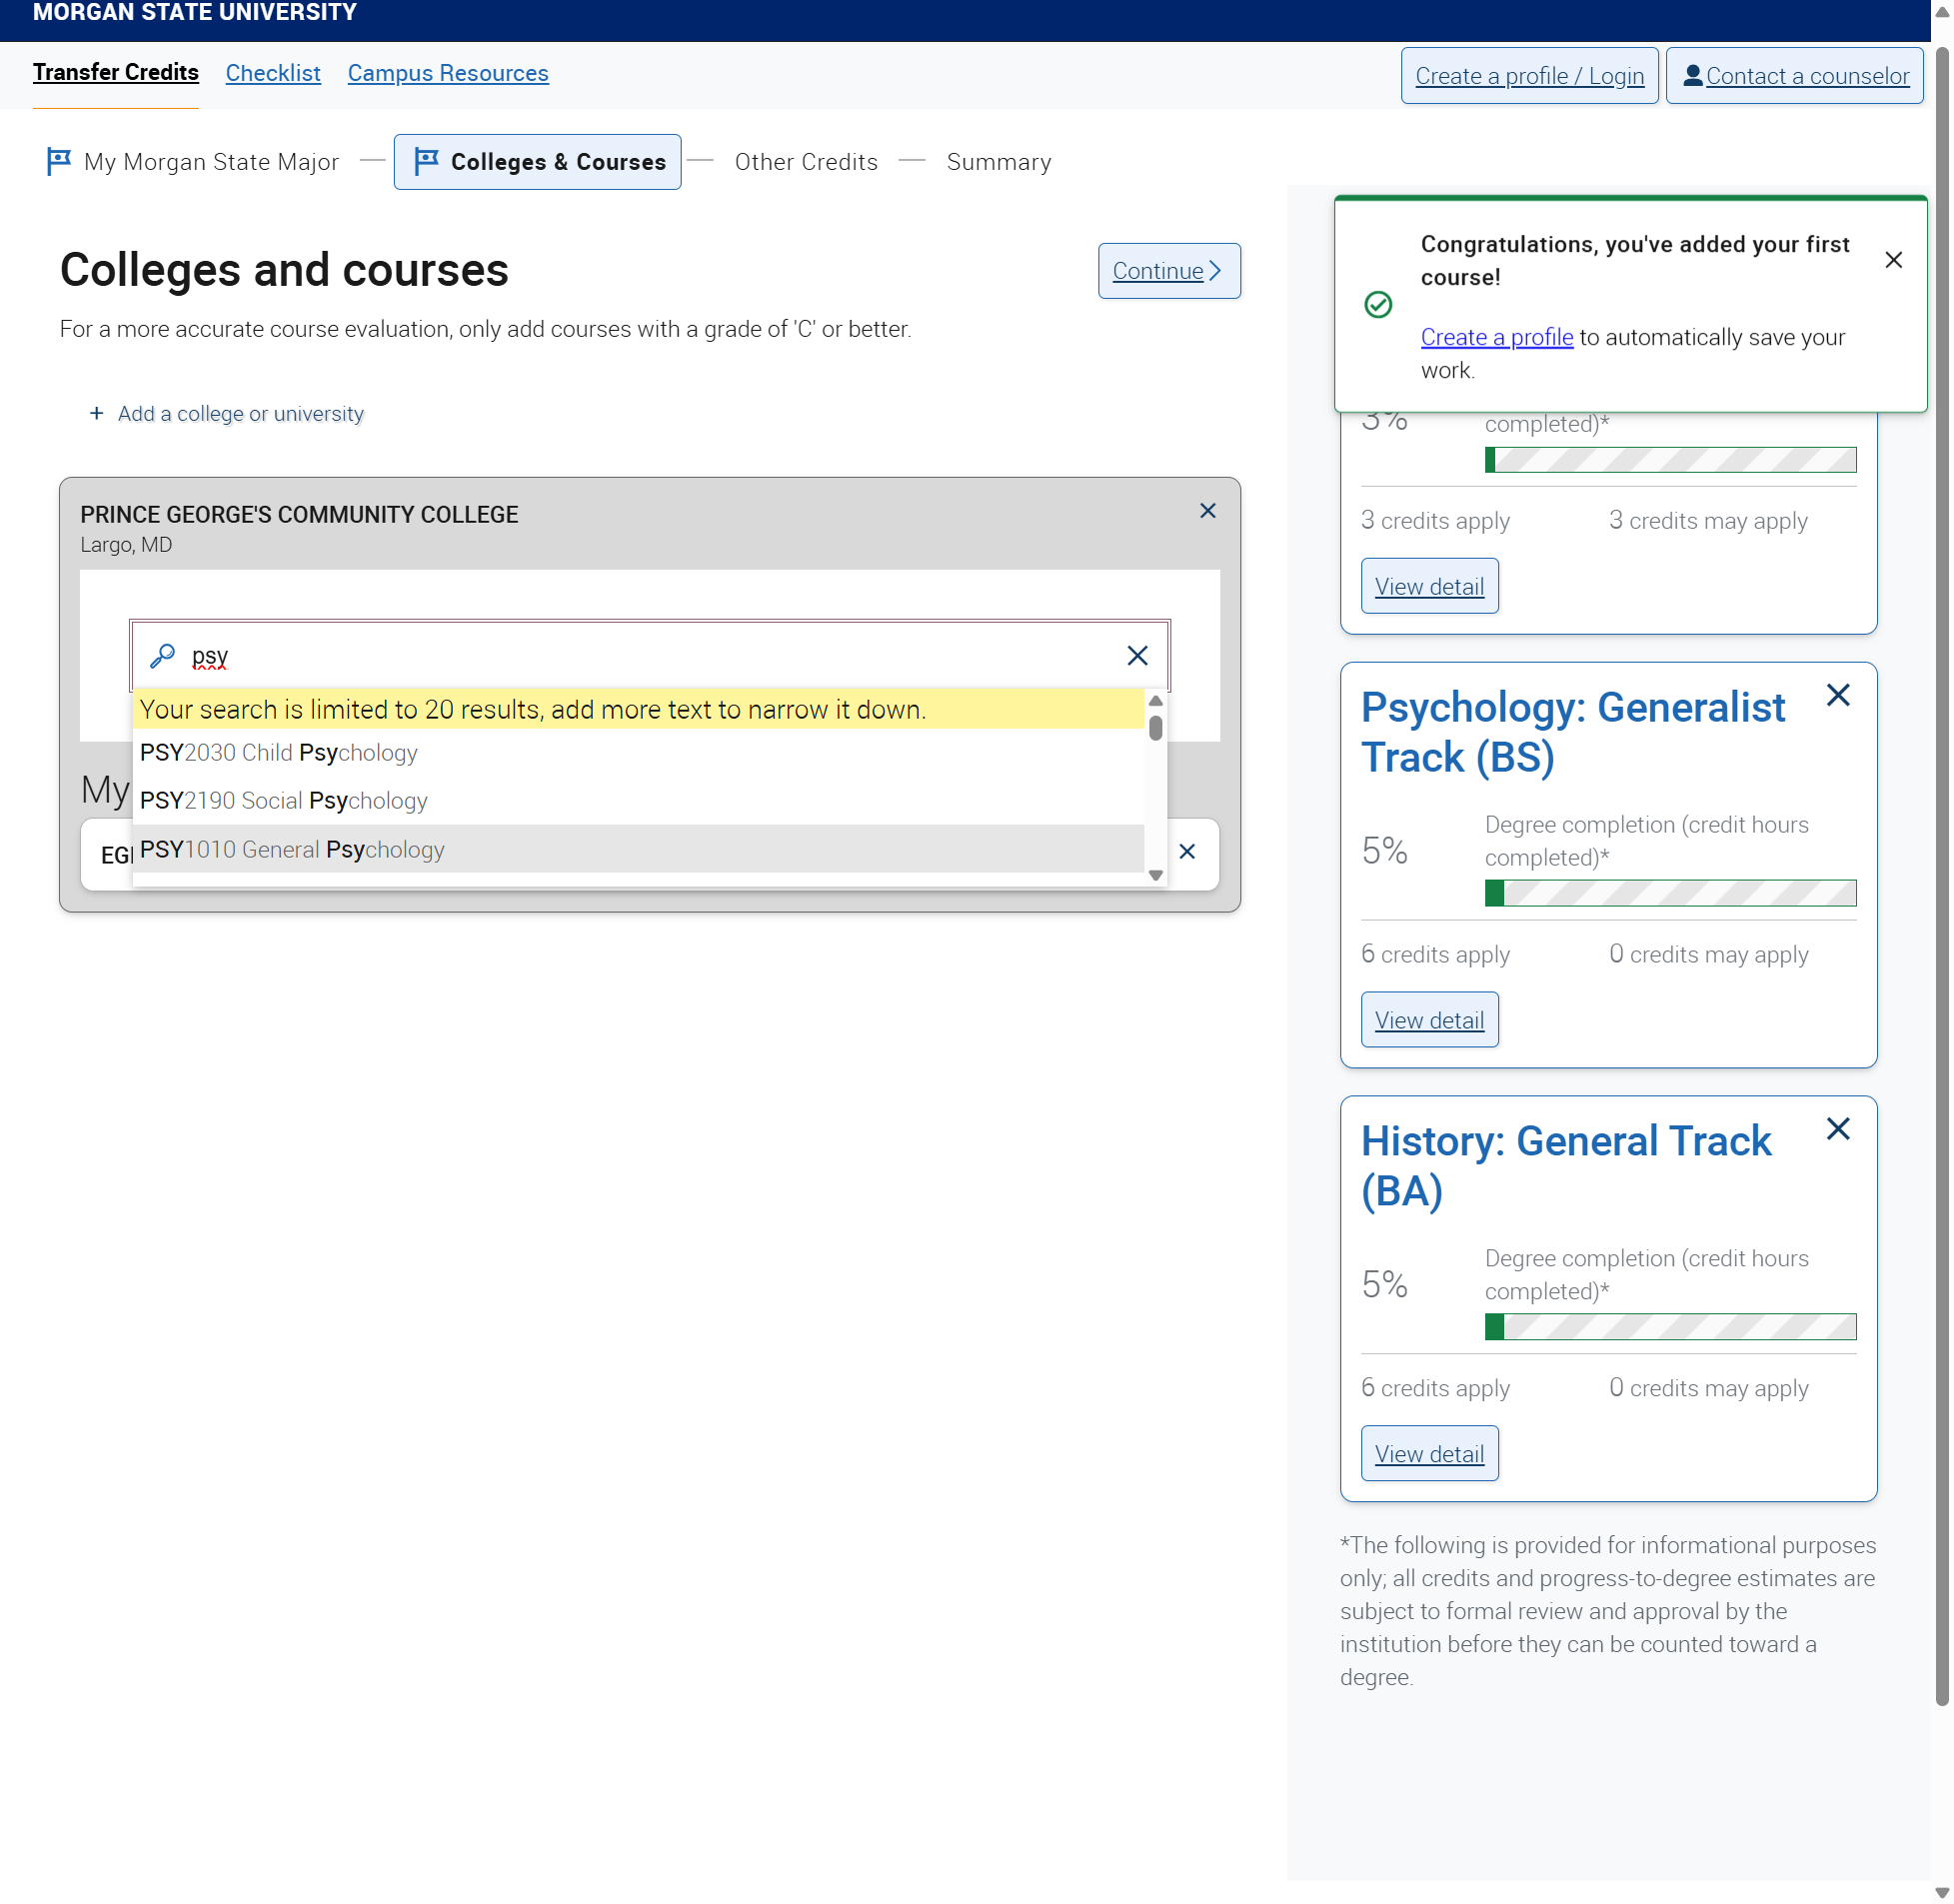Remove Psychology: Generalist Track card
The width and height of the screenshot is (1954, 1904).
[x=1837, y=695]
